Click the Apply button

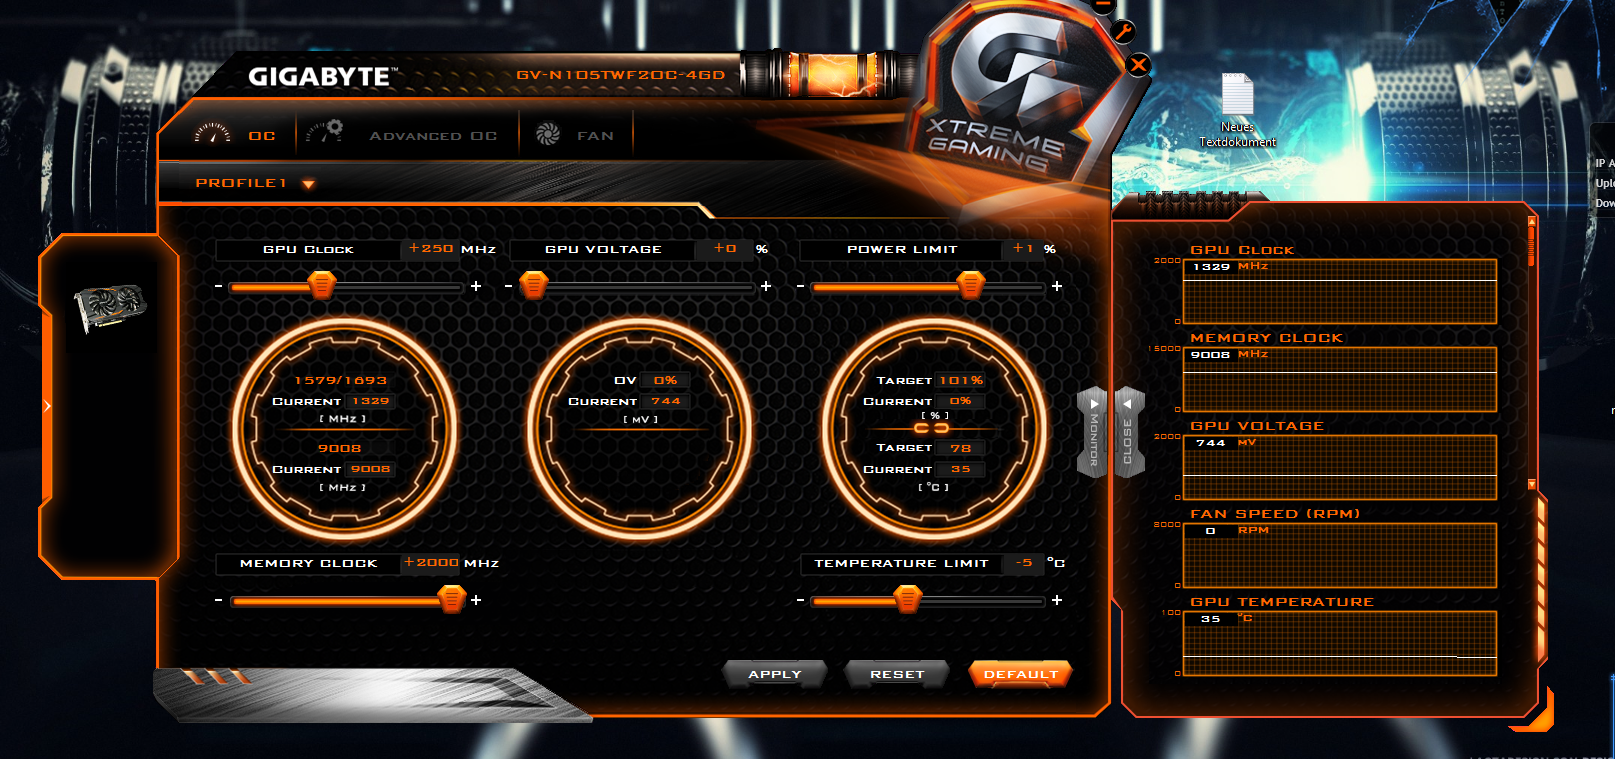point(775,674)
